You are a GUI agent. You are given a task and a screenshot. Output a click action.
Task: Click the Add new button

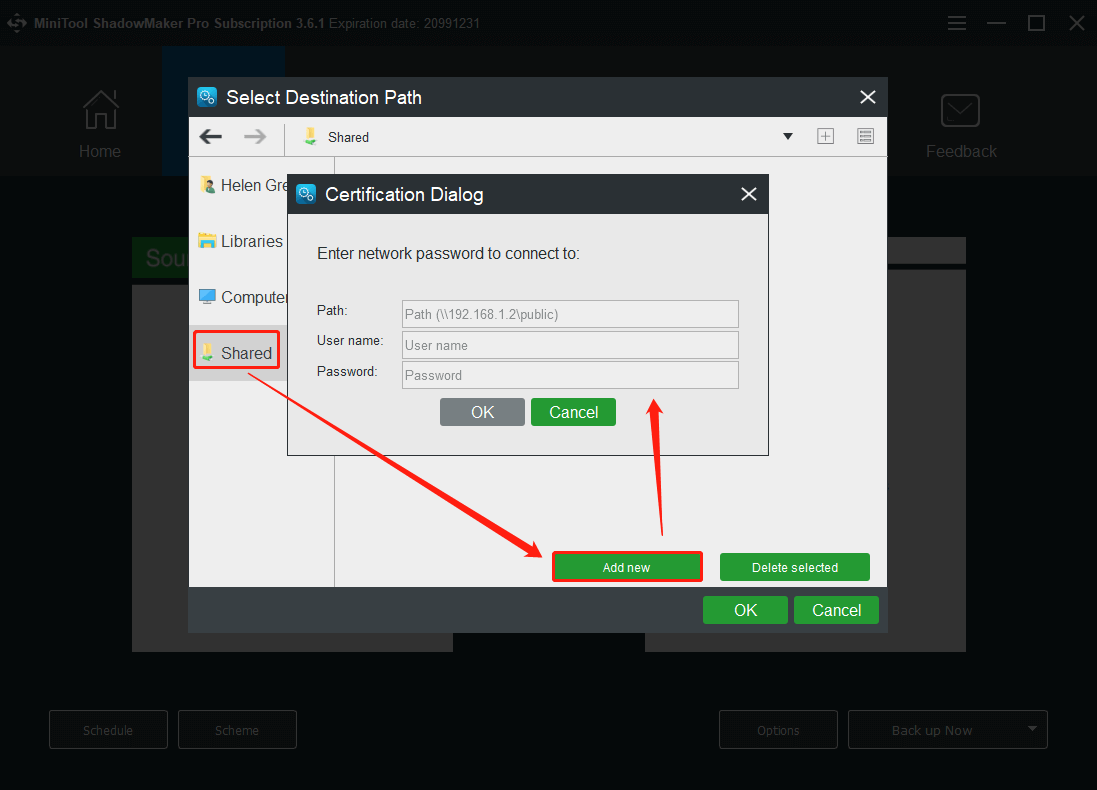coord(627,567)
